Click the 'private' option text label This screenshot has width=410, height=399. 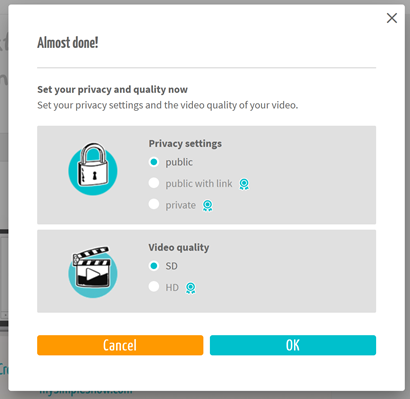pyautogui.click(x=180, y=205)
